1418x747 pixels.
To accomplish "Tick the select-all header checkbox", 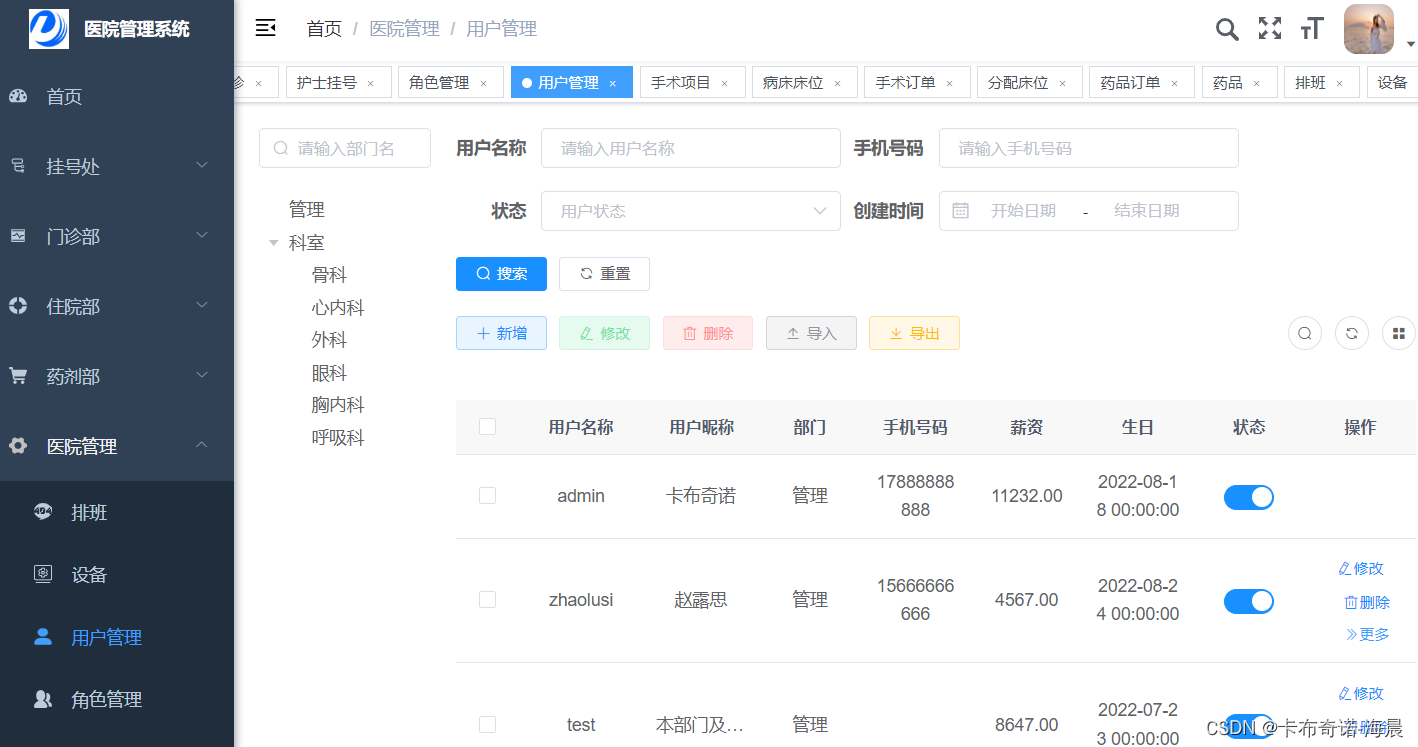I will (487, 427).
